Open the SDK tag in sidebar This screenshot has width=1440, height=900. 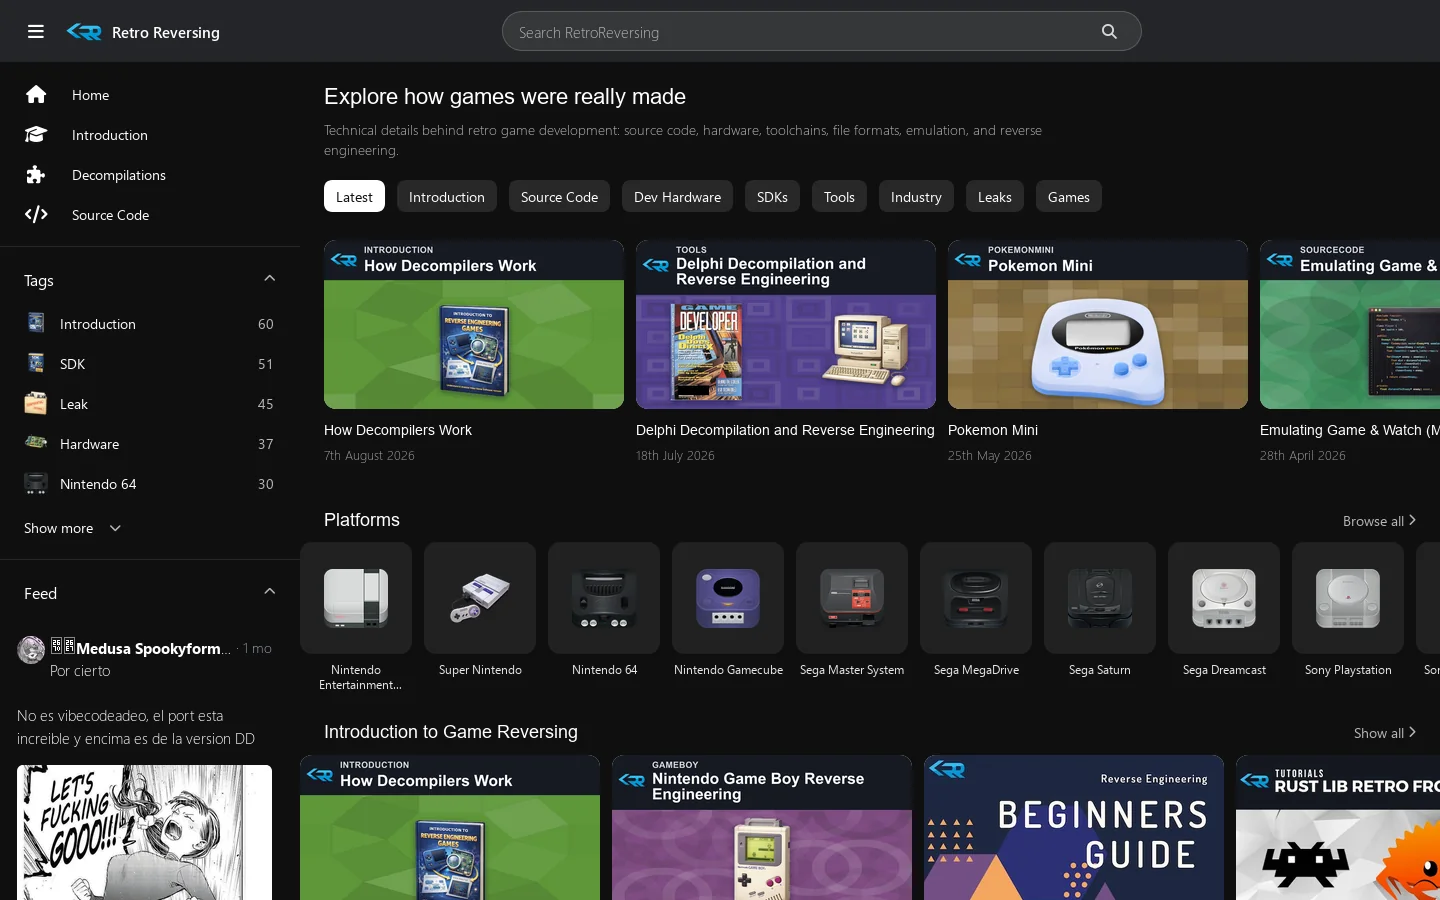[149, 364]
